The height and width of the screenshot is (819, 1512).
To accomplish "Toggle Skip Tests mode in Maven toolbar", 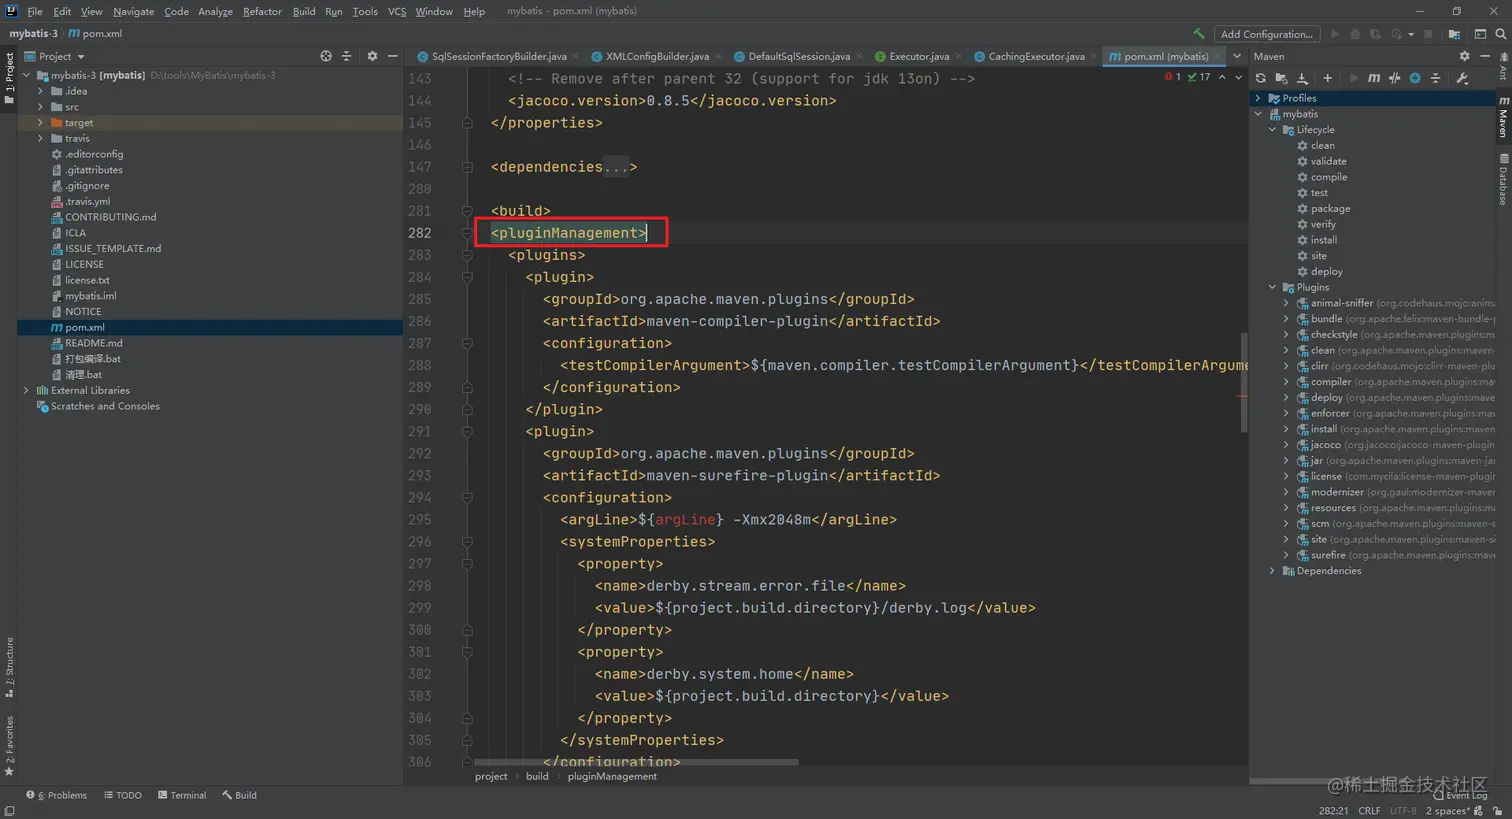I will (x=1415, y=78).
